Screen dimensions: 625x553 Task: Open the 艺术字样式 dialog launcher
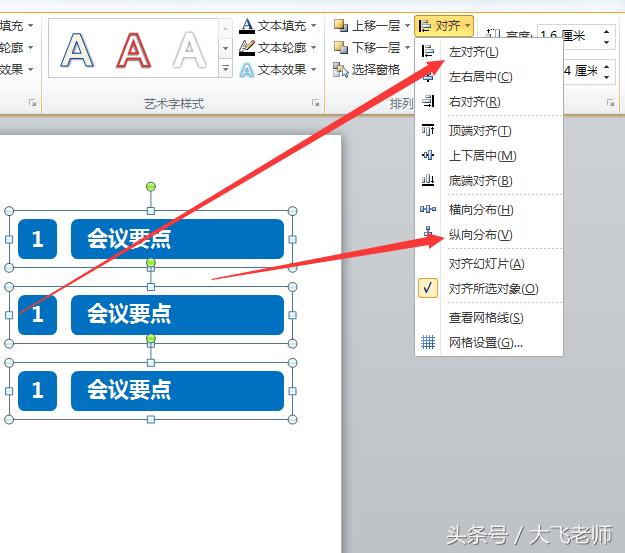(316, 103)
